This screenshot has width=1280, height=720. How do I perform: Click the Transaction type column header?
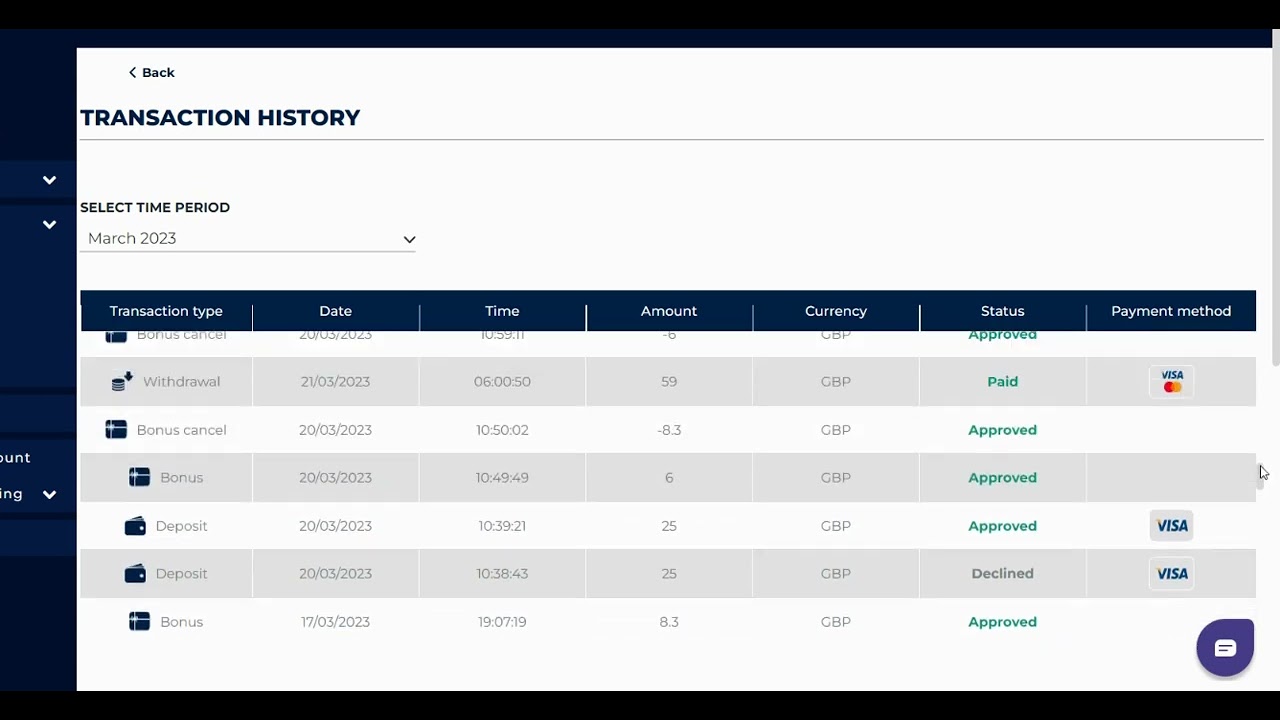(166, 311)
